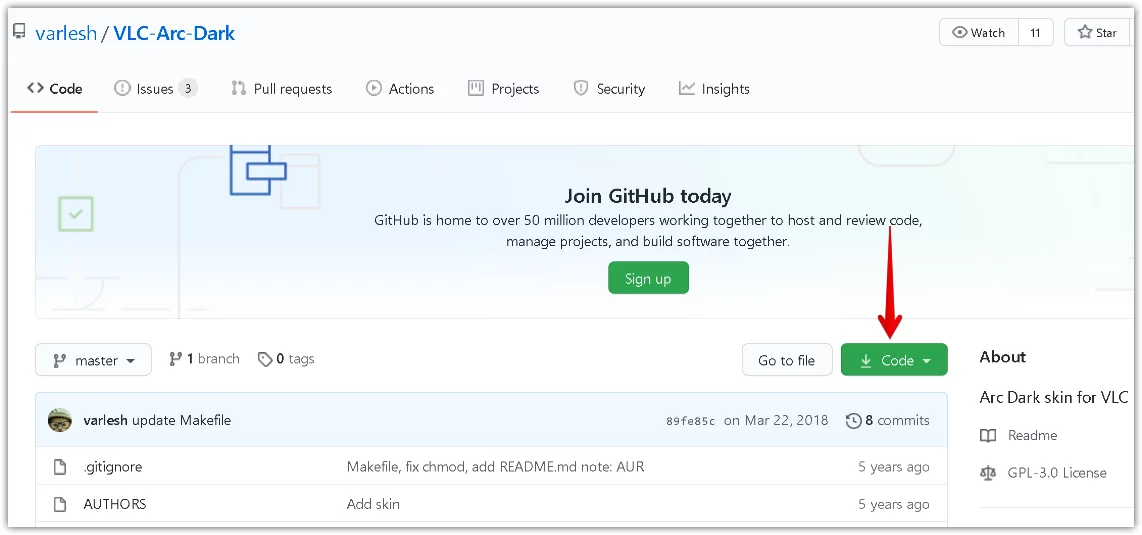Open the Actions tab
Screen dimensions: 1142x535
(x=400, y=89)
